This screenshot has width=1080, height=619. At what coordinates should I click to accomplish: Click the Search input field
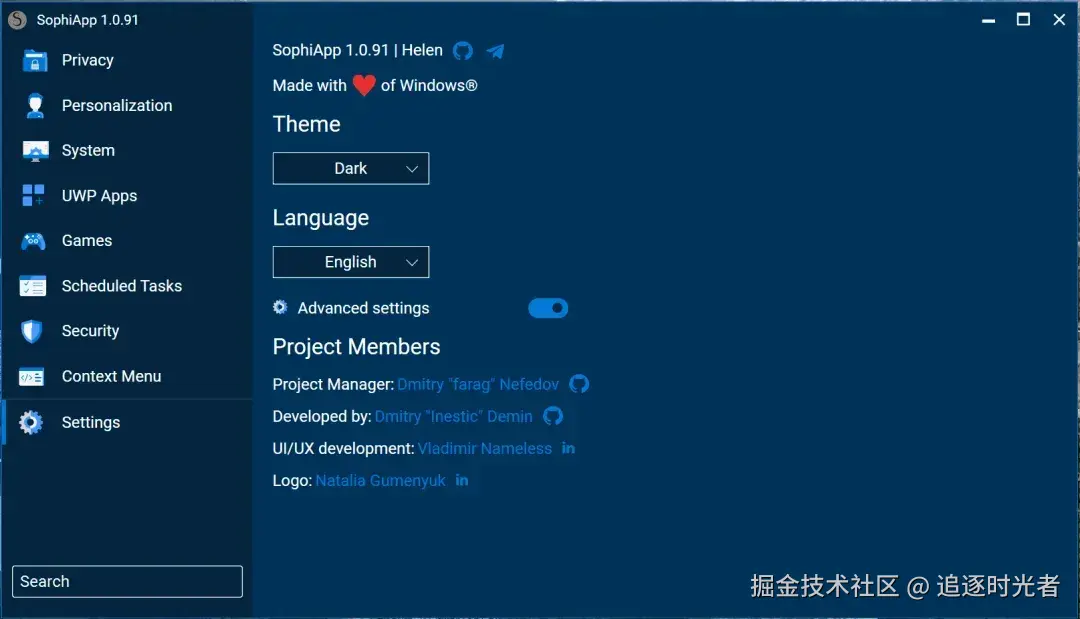pyautogui.click(x=127, y=582)
